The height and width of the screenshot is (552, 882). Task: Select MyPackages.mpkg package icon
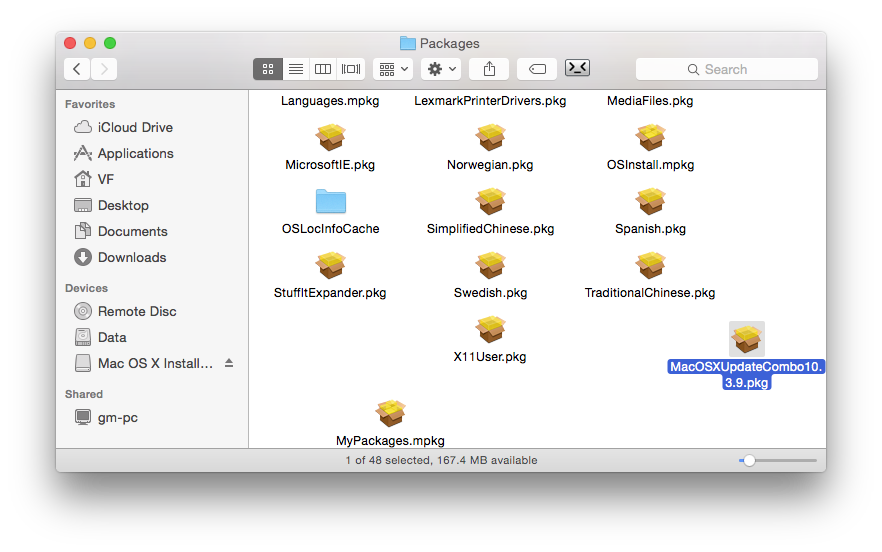coord(390,414)
